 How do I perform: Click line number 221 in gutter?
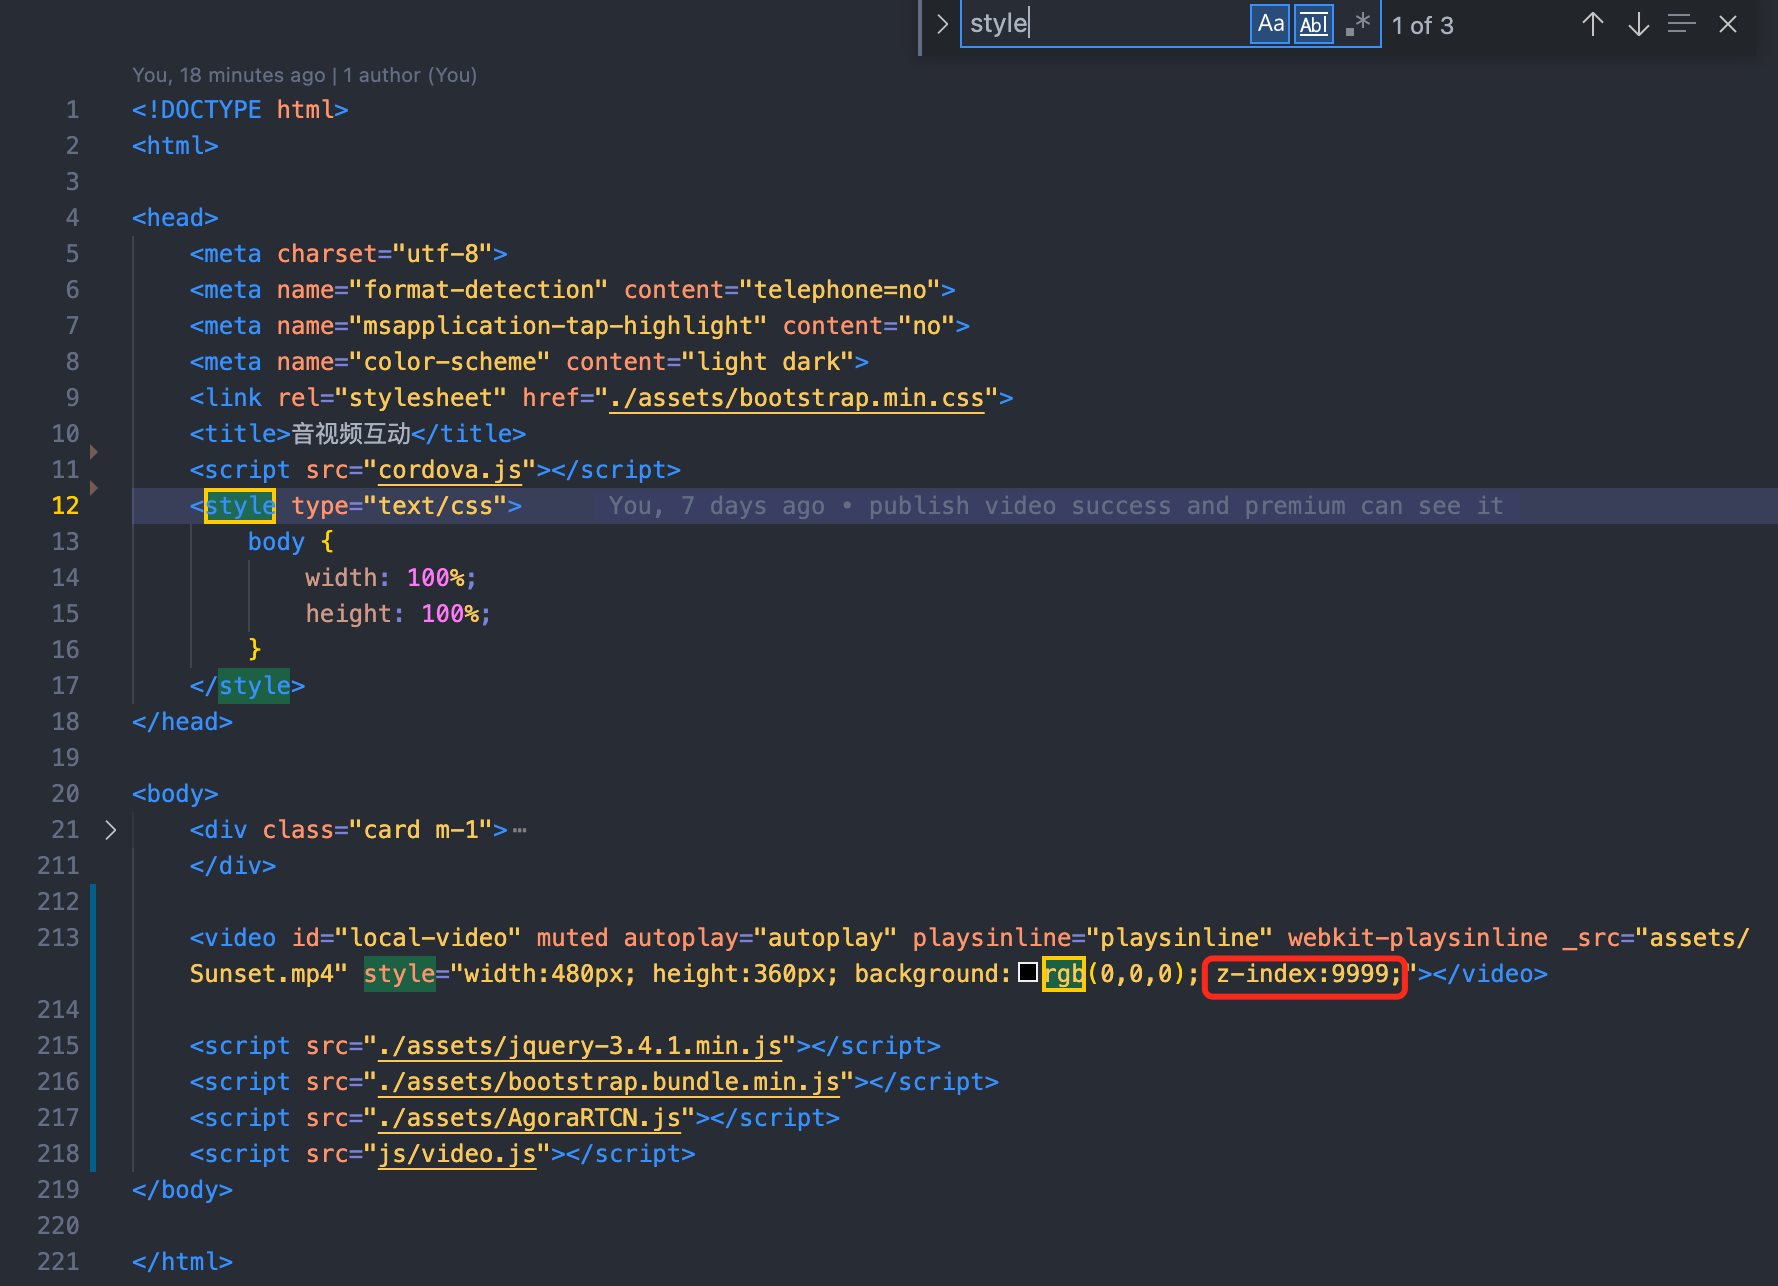click(58, 1262)
